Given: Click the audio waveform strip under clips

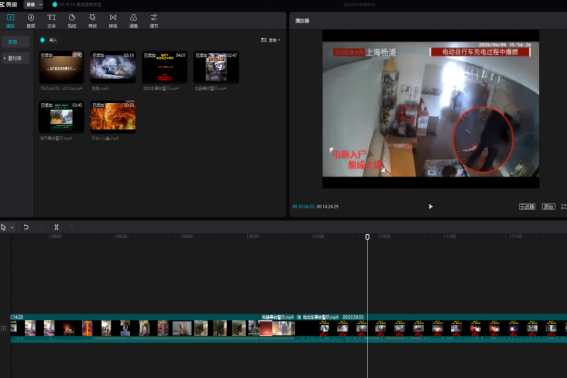Looking at the screenshot, I should tap(289, 339).
